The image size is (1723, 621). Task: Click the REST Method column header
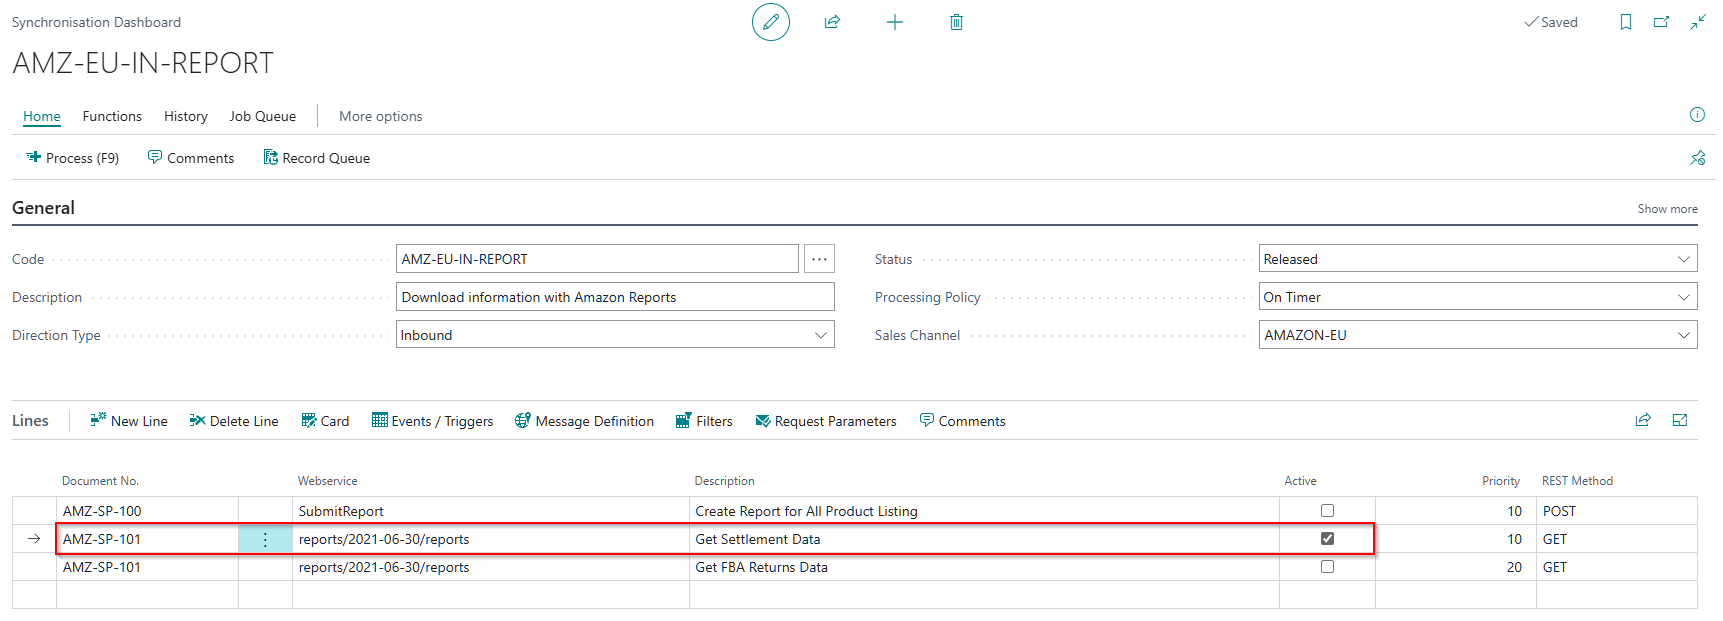point(1577,481)
